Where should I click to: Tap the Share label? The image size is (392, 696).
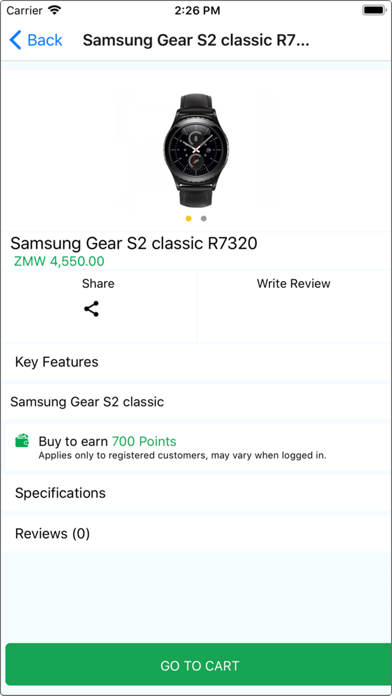(x=98, y=284)
